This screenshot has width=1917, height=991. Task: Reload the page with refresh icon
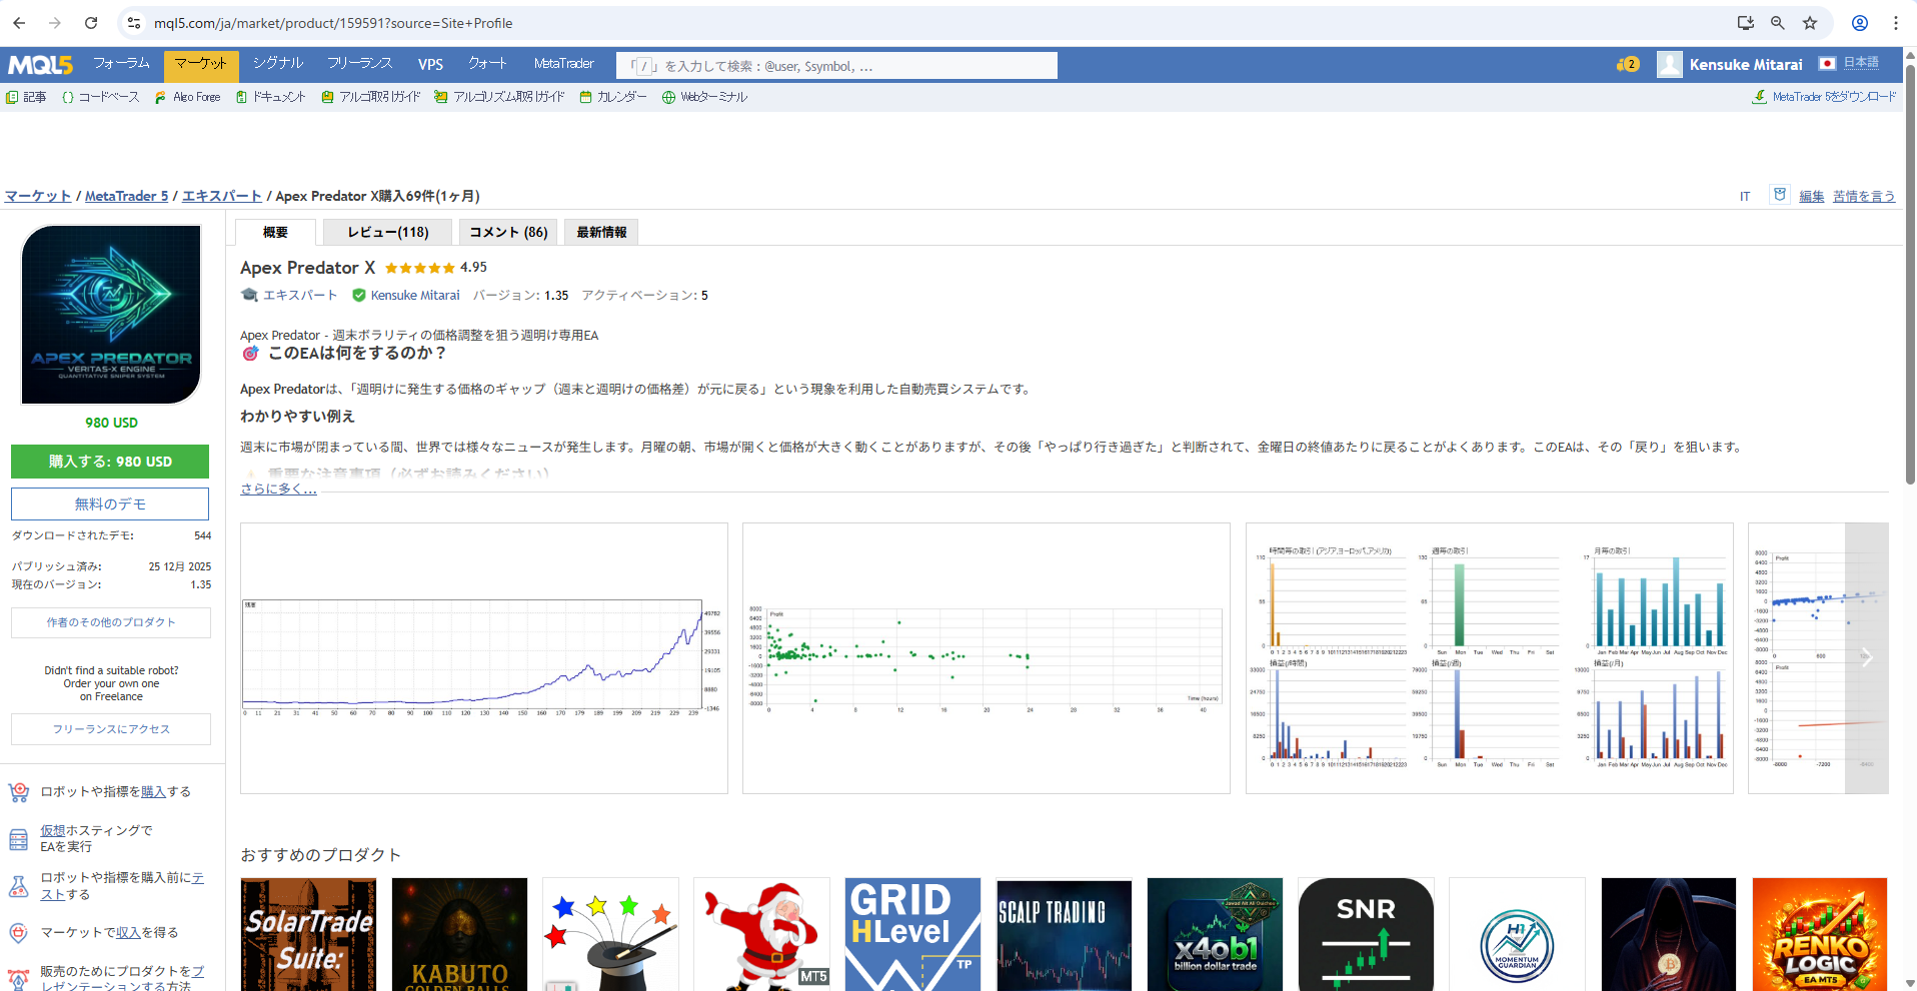[91, 23]
